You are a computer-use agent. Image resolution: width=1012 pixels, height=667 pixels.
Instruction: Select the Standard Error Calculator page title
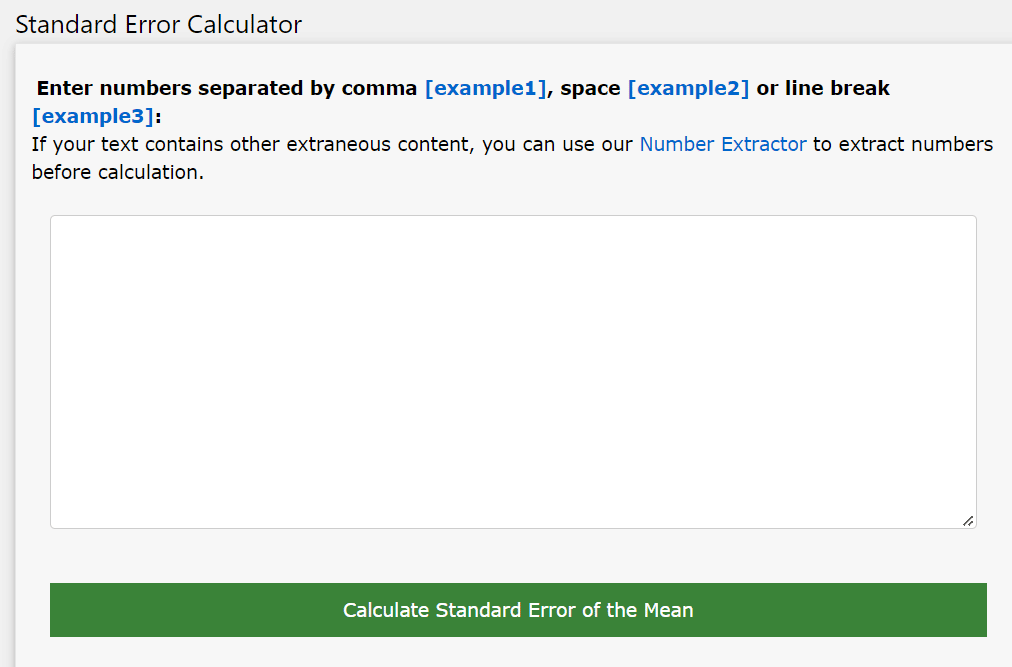158,24
